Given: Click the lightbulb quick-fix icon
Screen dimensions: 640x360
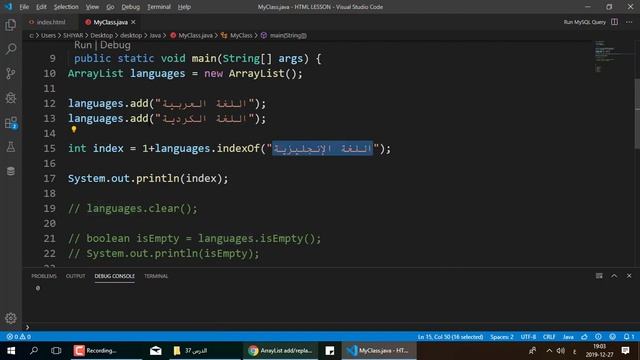Looking at the screenshot, I should click(74, 129).
